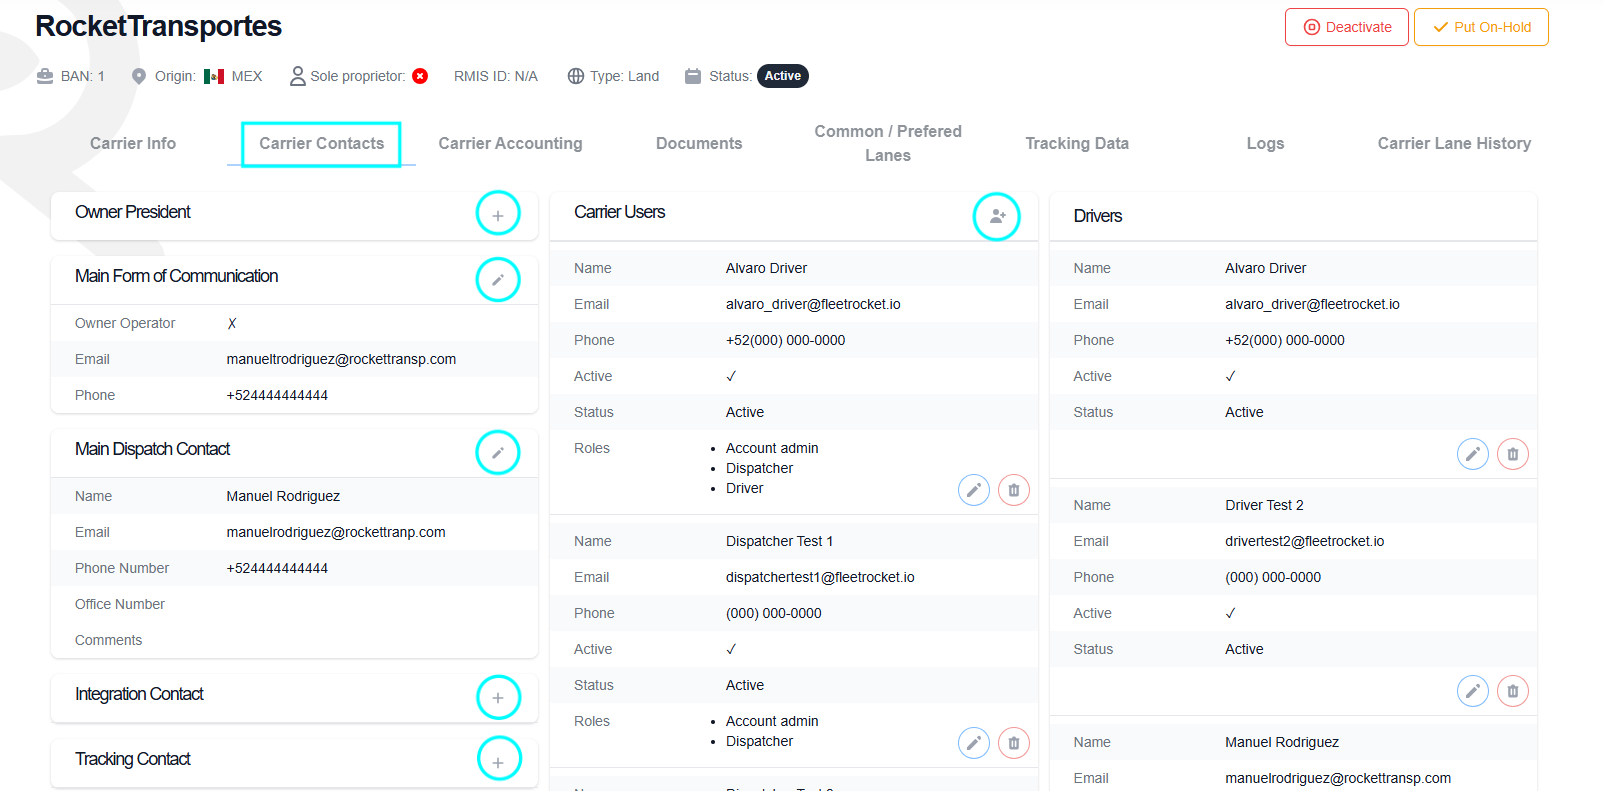Select the Carrier Contacts tab
1604x791 pixels.
[x=322, y=143]
